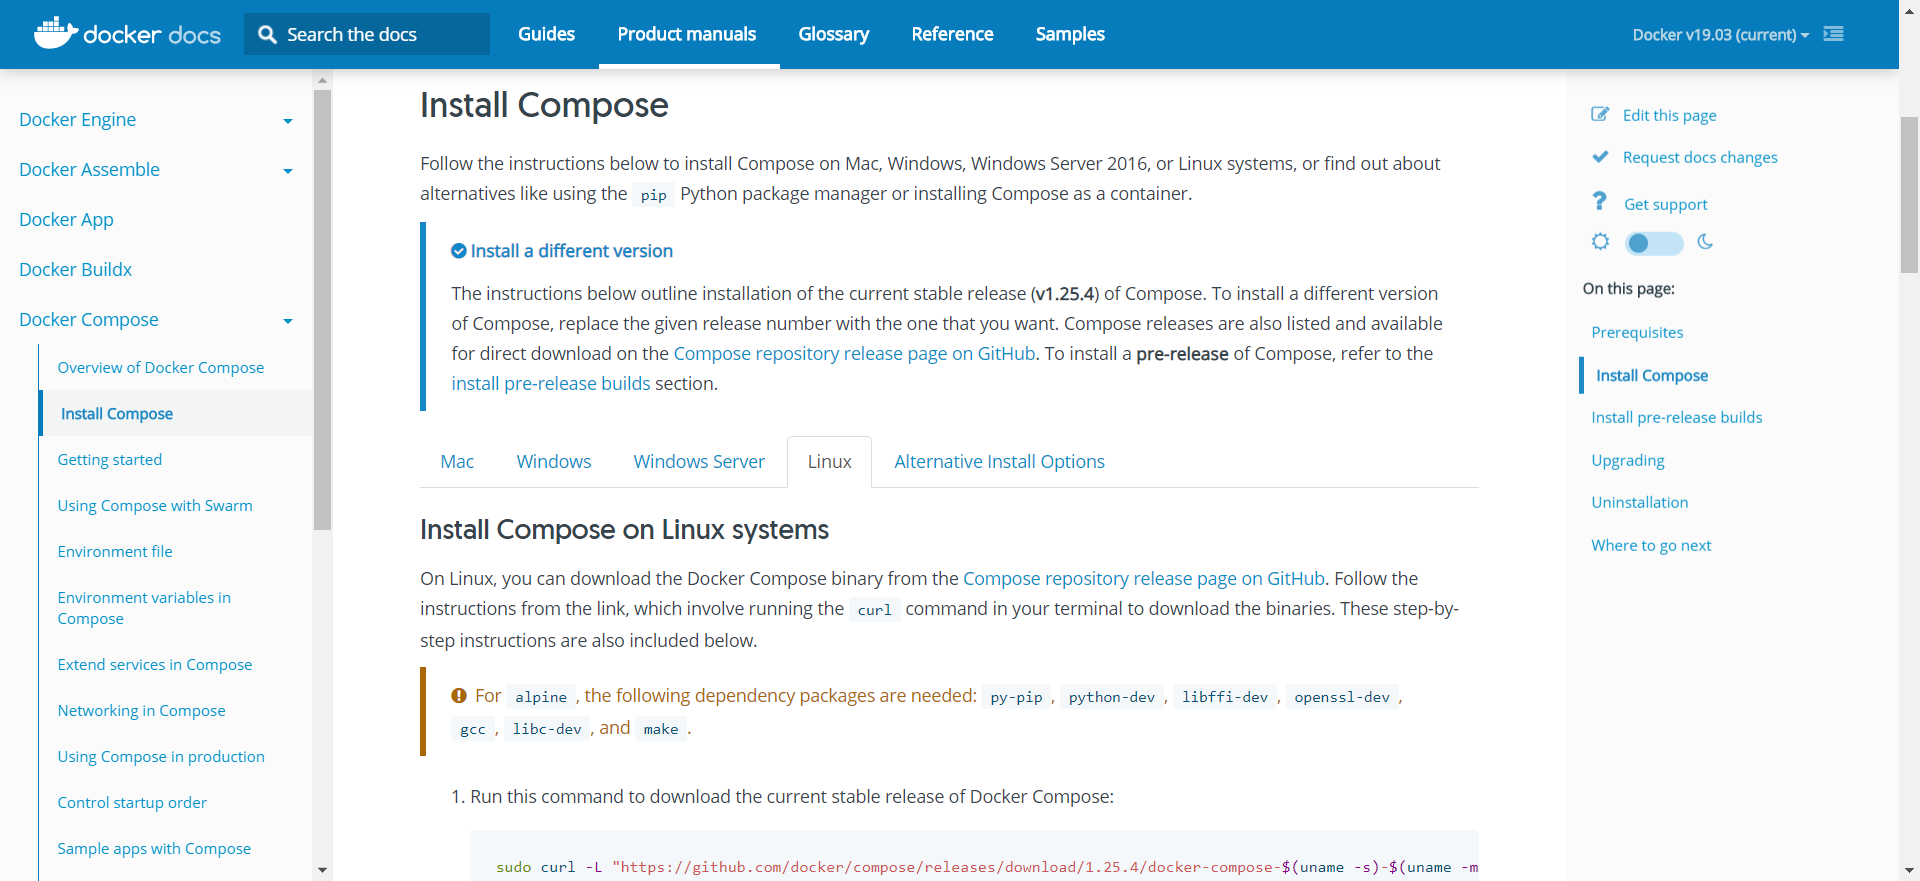
Task: Jump to Where to go next
Action: [x=1651, y=545]
